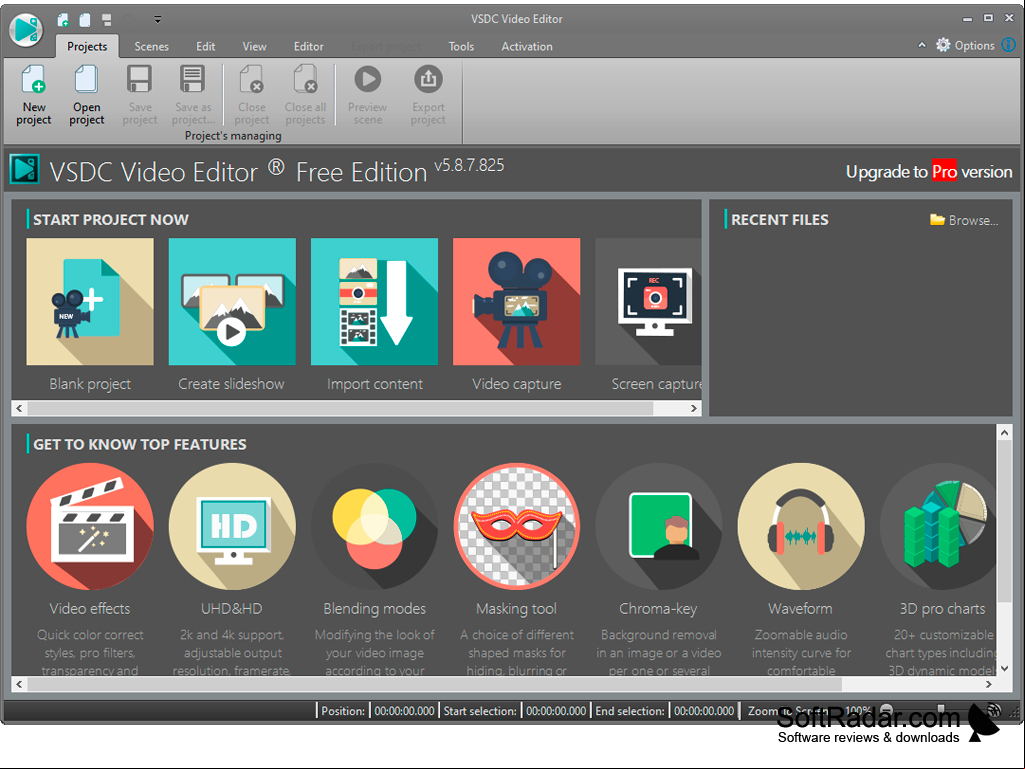
Task: Click Save project ribbon button
Action: 140,95
